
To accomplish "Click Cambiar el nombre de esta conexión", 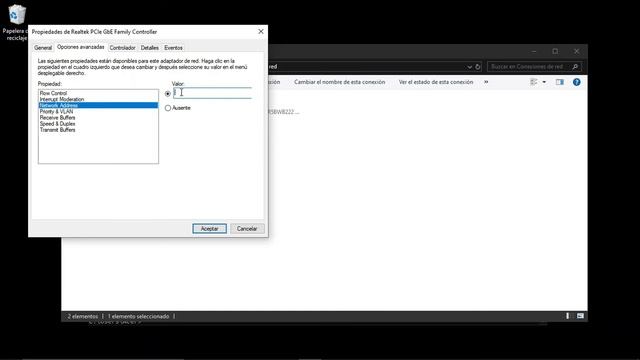I will (x=340, y=82).
